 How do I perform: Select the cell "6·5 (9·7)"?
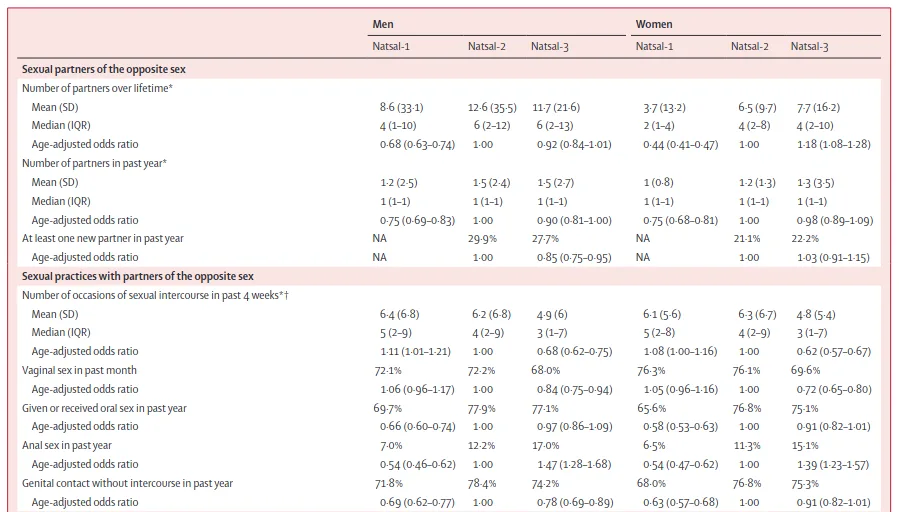click(757, 107)
